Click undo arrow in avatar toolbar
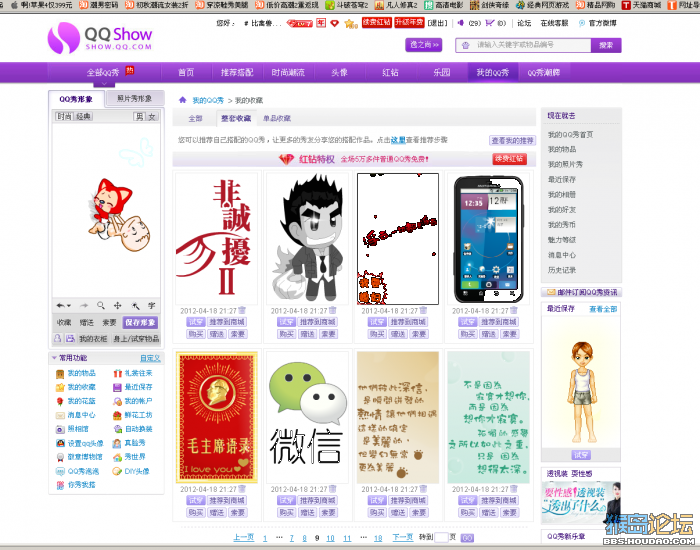The width and height of the screenshot is (700, 550). tap(60, 306)
